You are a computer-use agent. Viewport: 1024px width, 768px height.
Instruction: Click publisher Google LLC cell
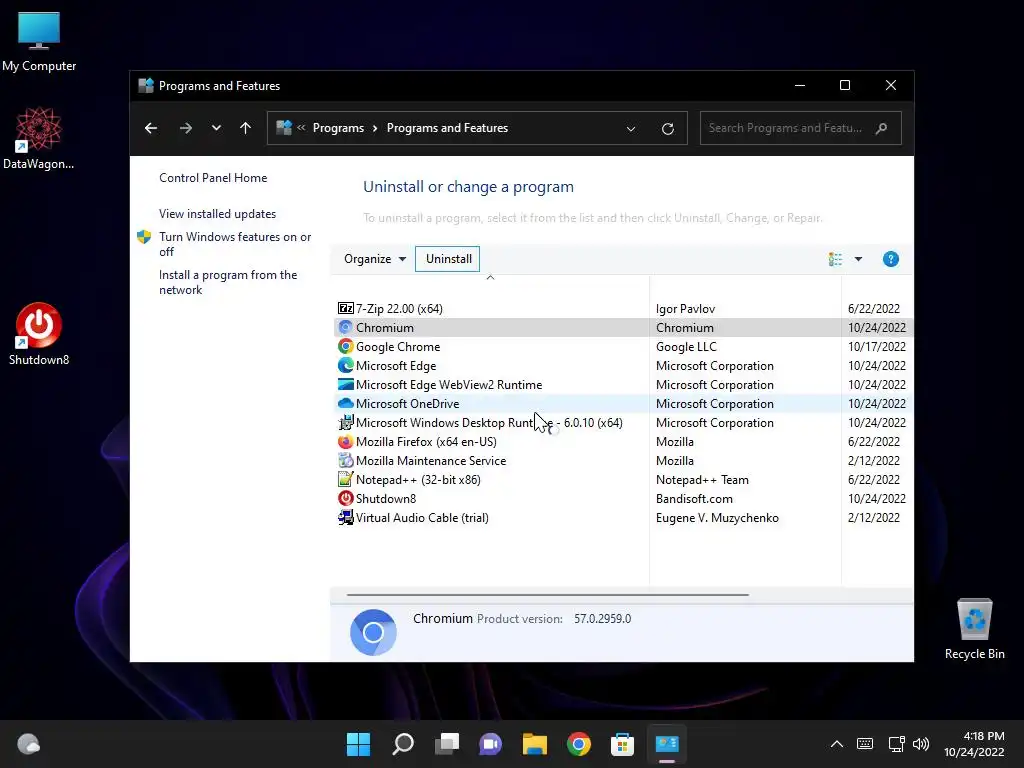tap(686, 346)
